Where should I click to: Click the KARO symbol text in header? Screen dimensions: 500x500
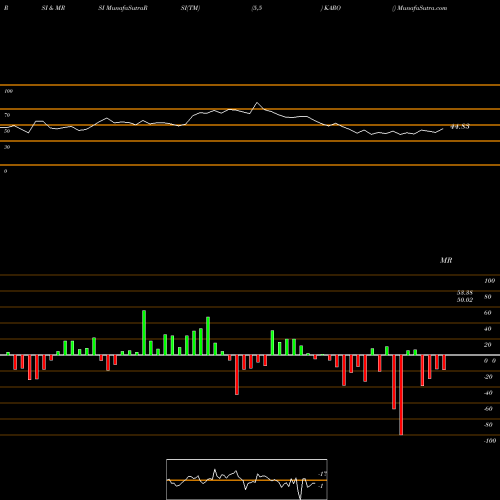tap(331, 8)
